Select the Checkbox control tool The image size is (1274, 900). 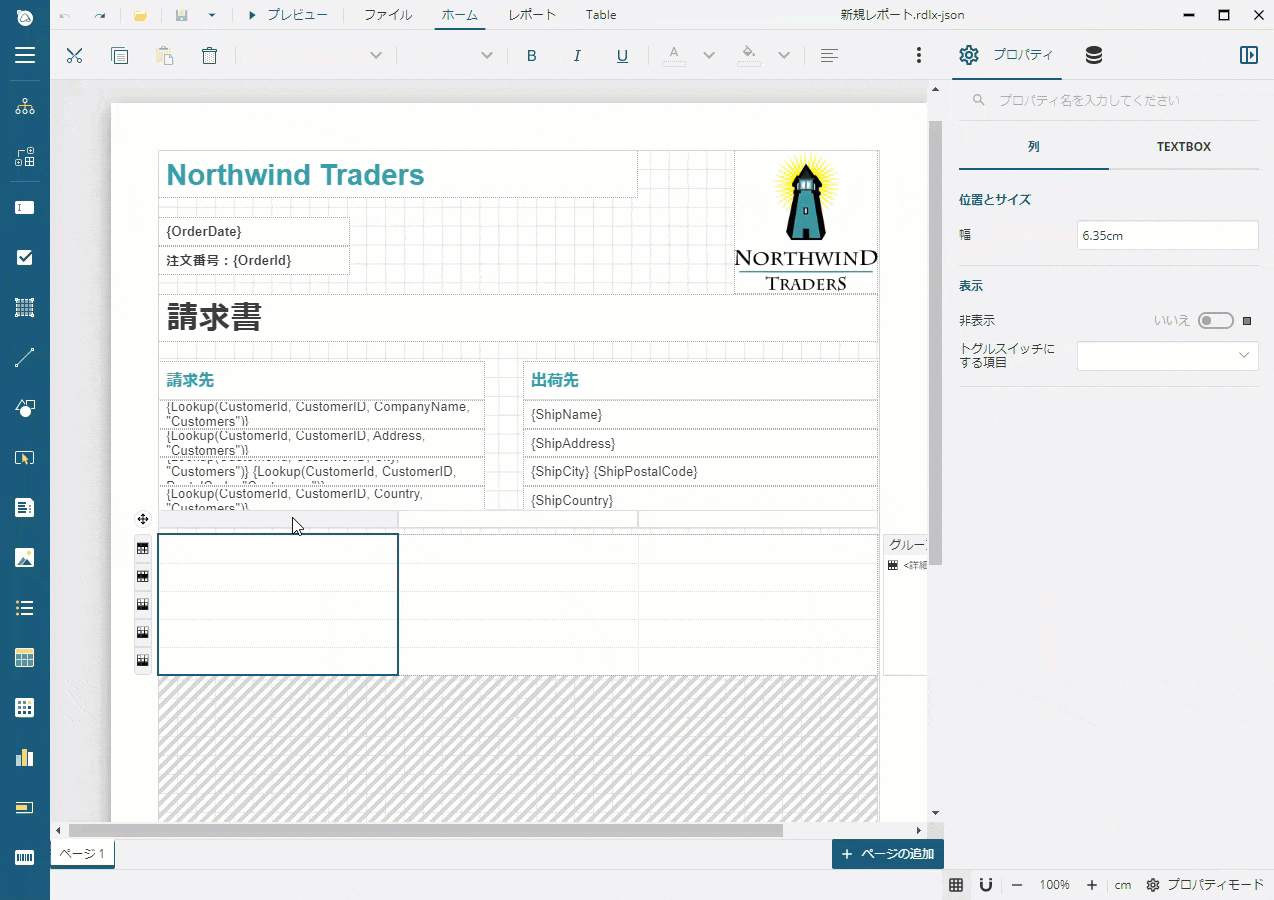[x=24, y=257]
